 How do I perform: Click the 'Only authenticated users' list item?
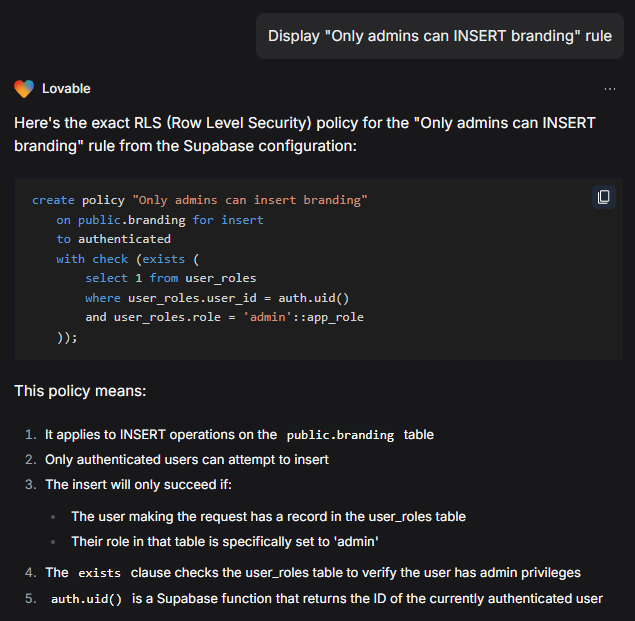coord(187,459)
